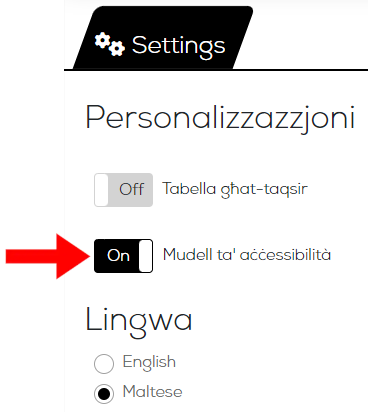Viewport: 368px width, 412px height.
Task: Click the white handle of the On switch
Action: pos(146,256)
